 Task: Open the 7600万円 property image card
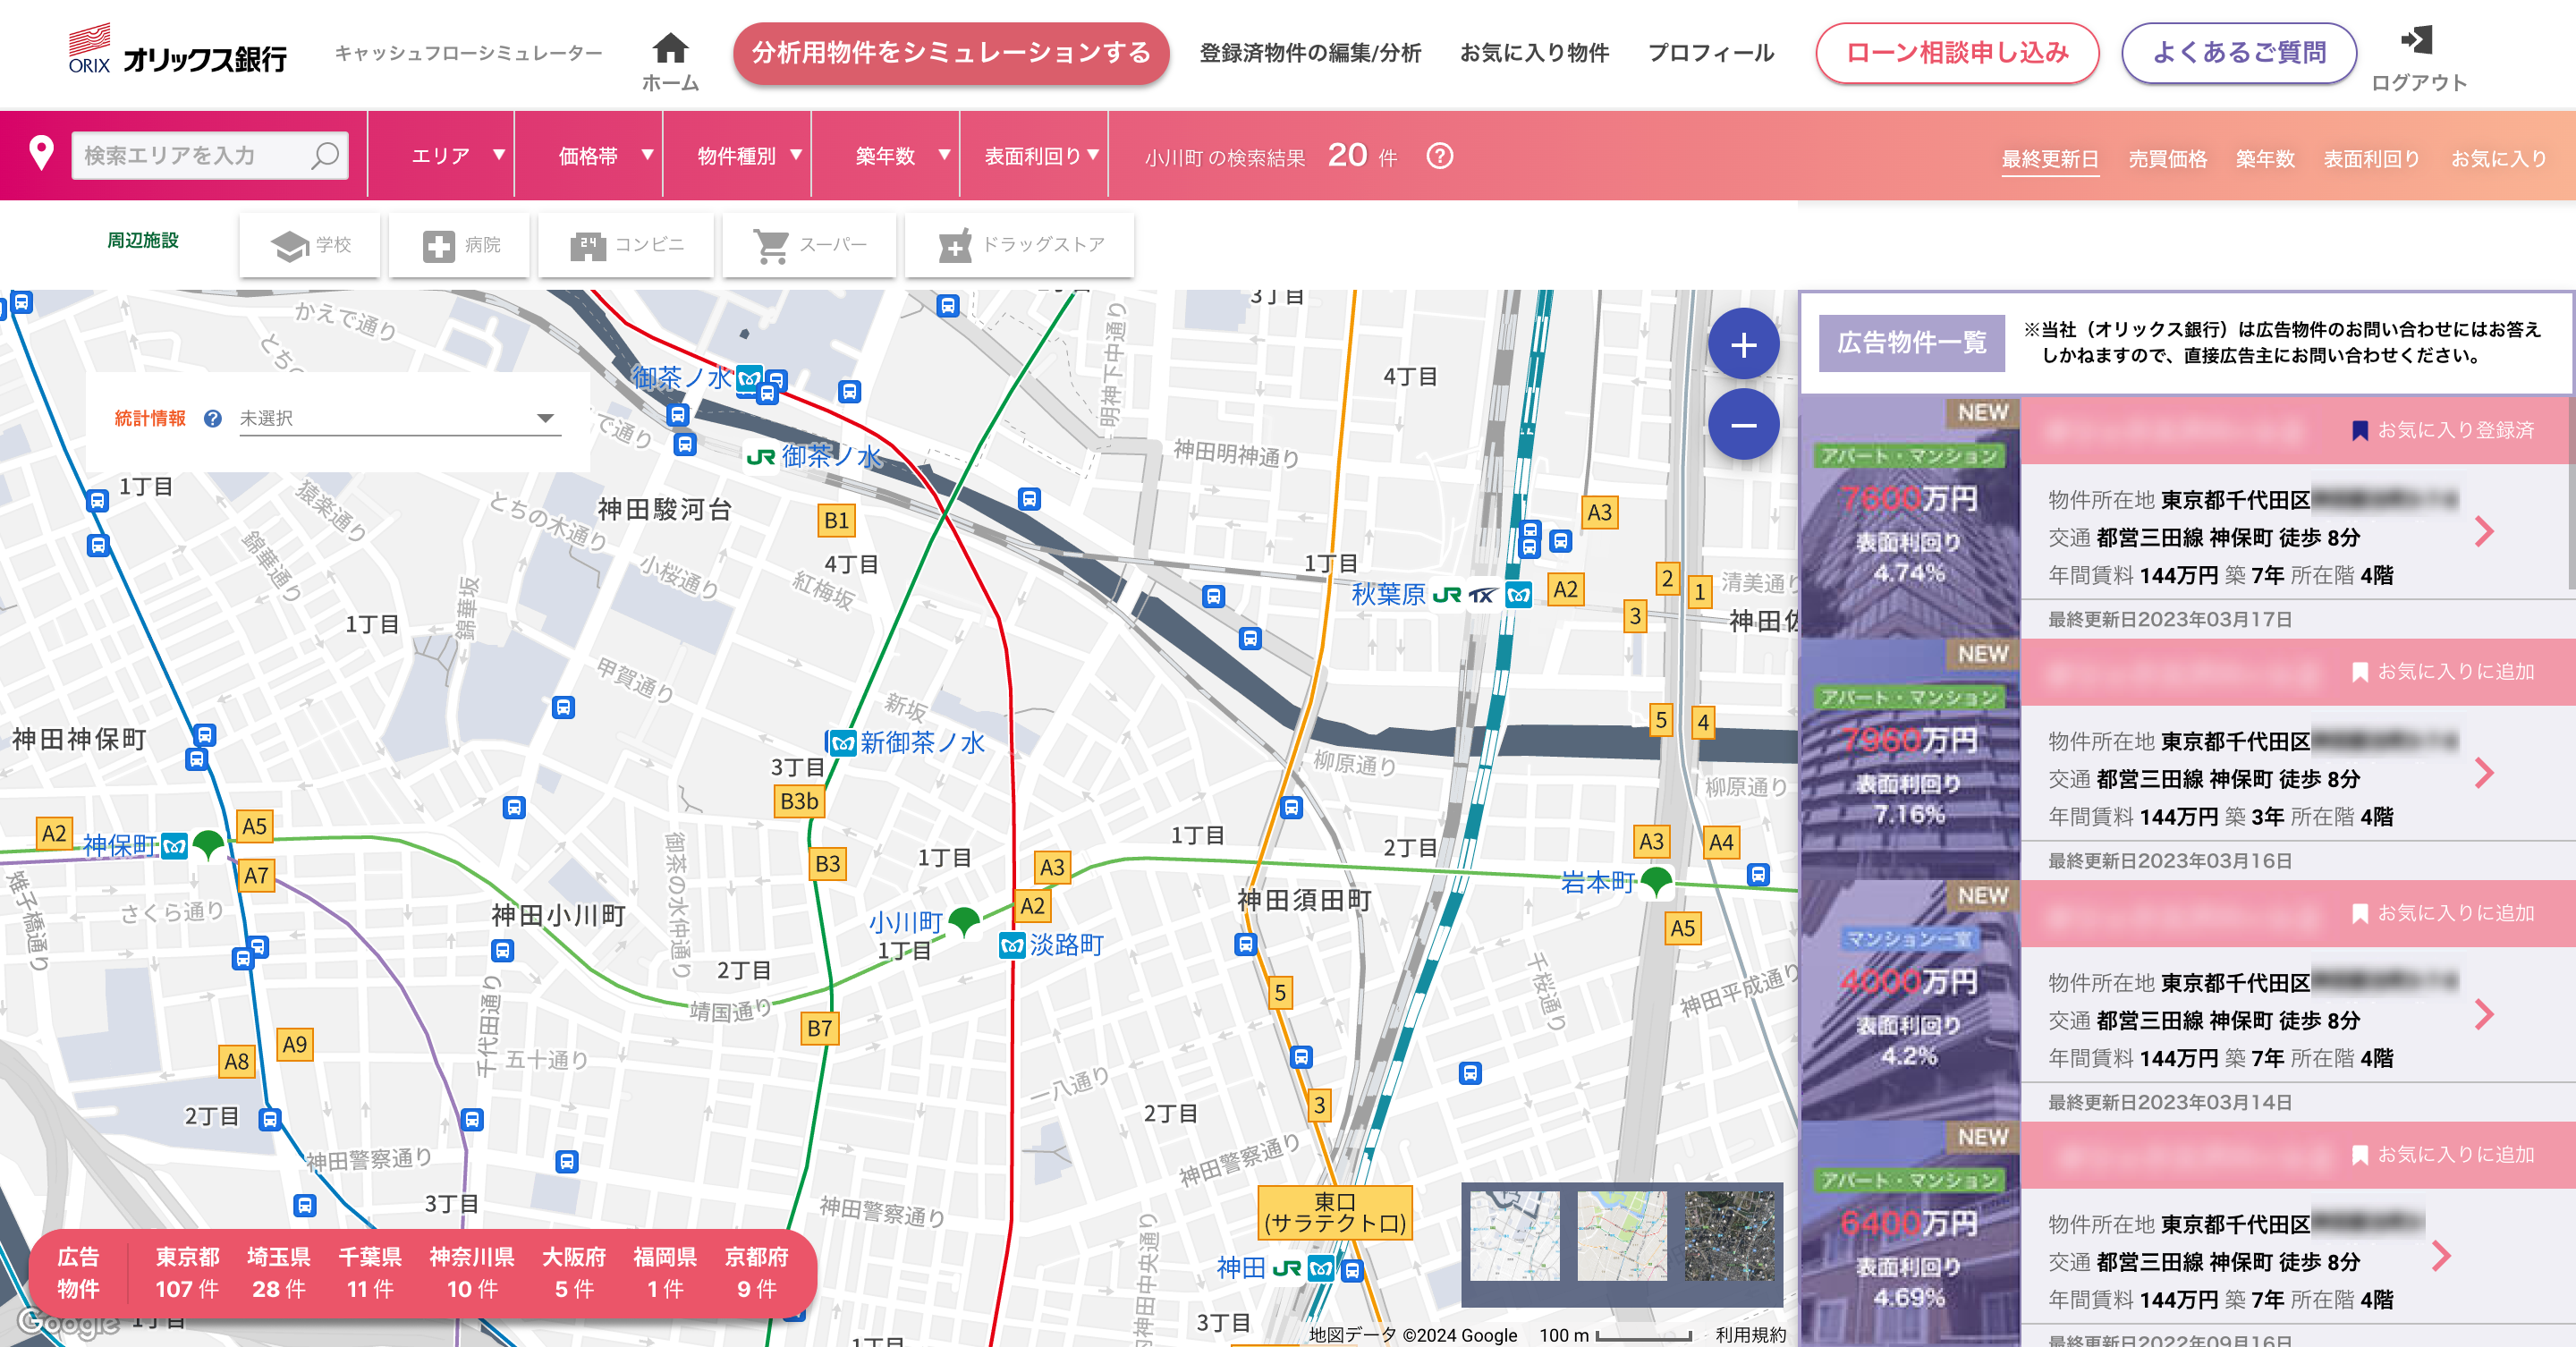point(1910,517)
